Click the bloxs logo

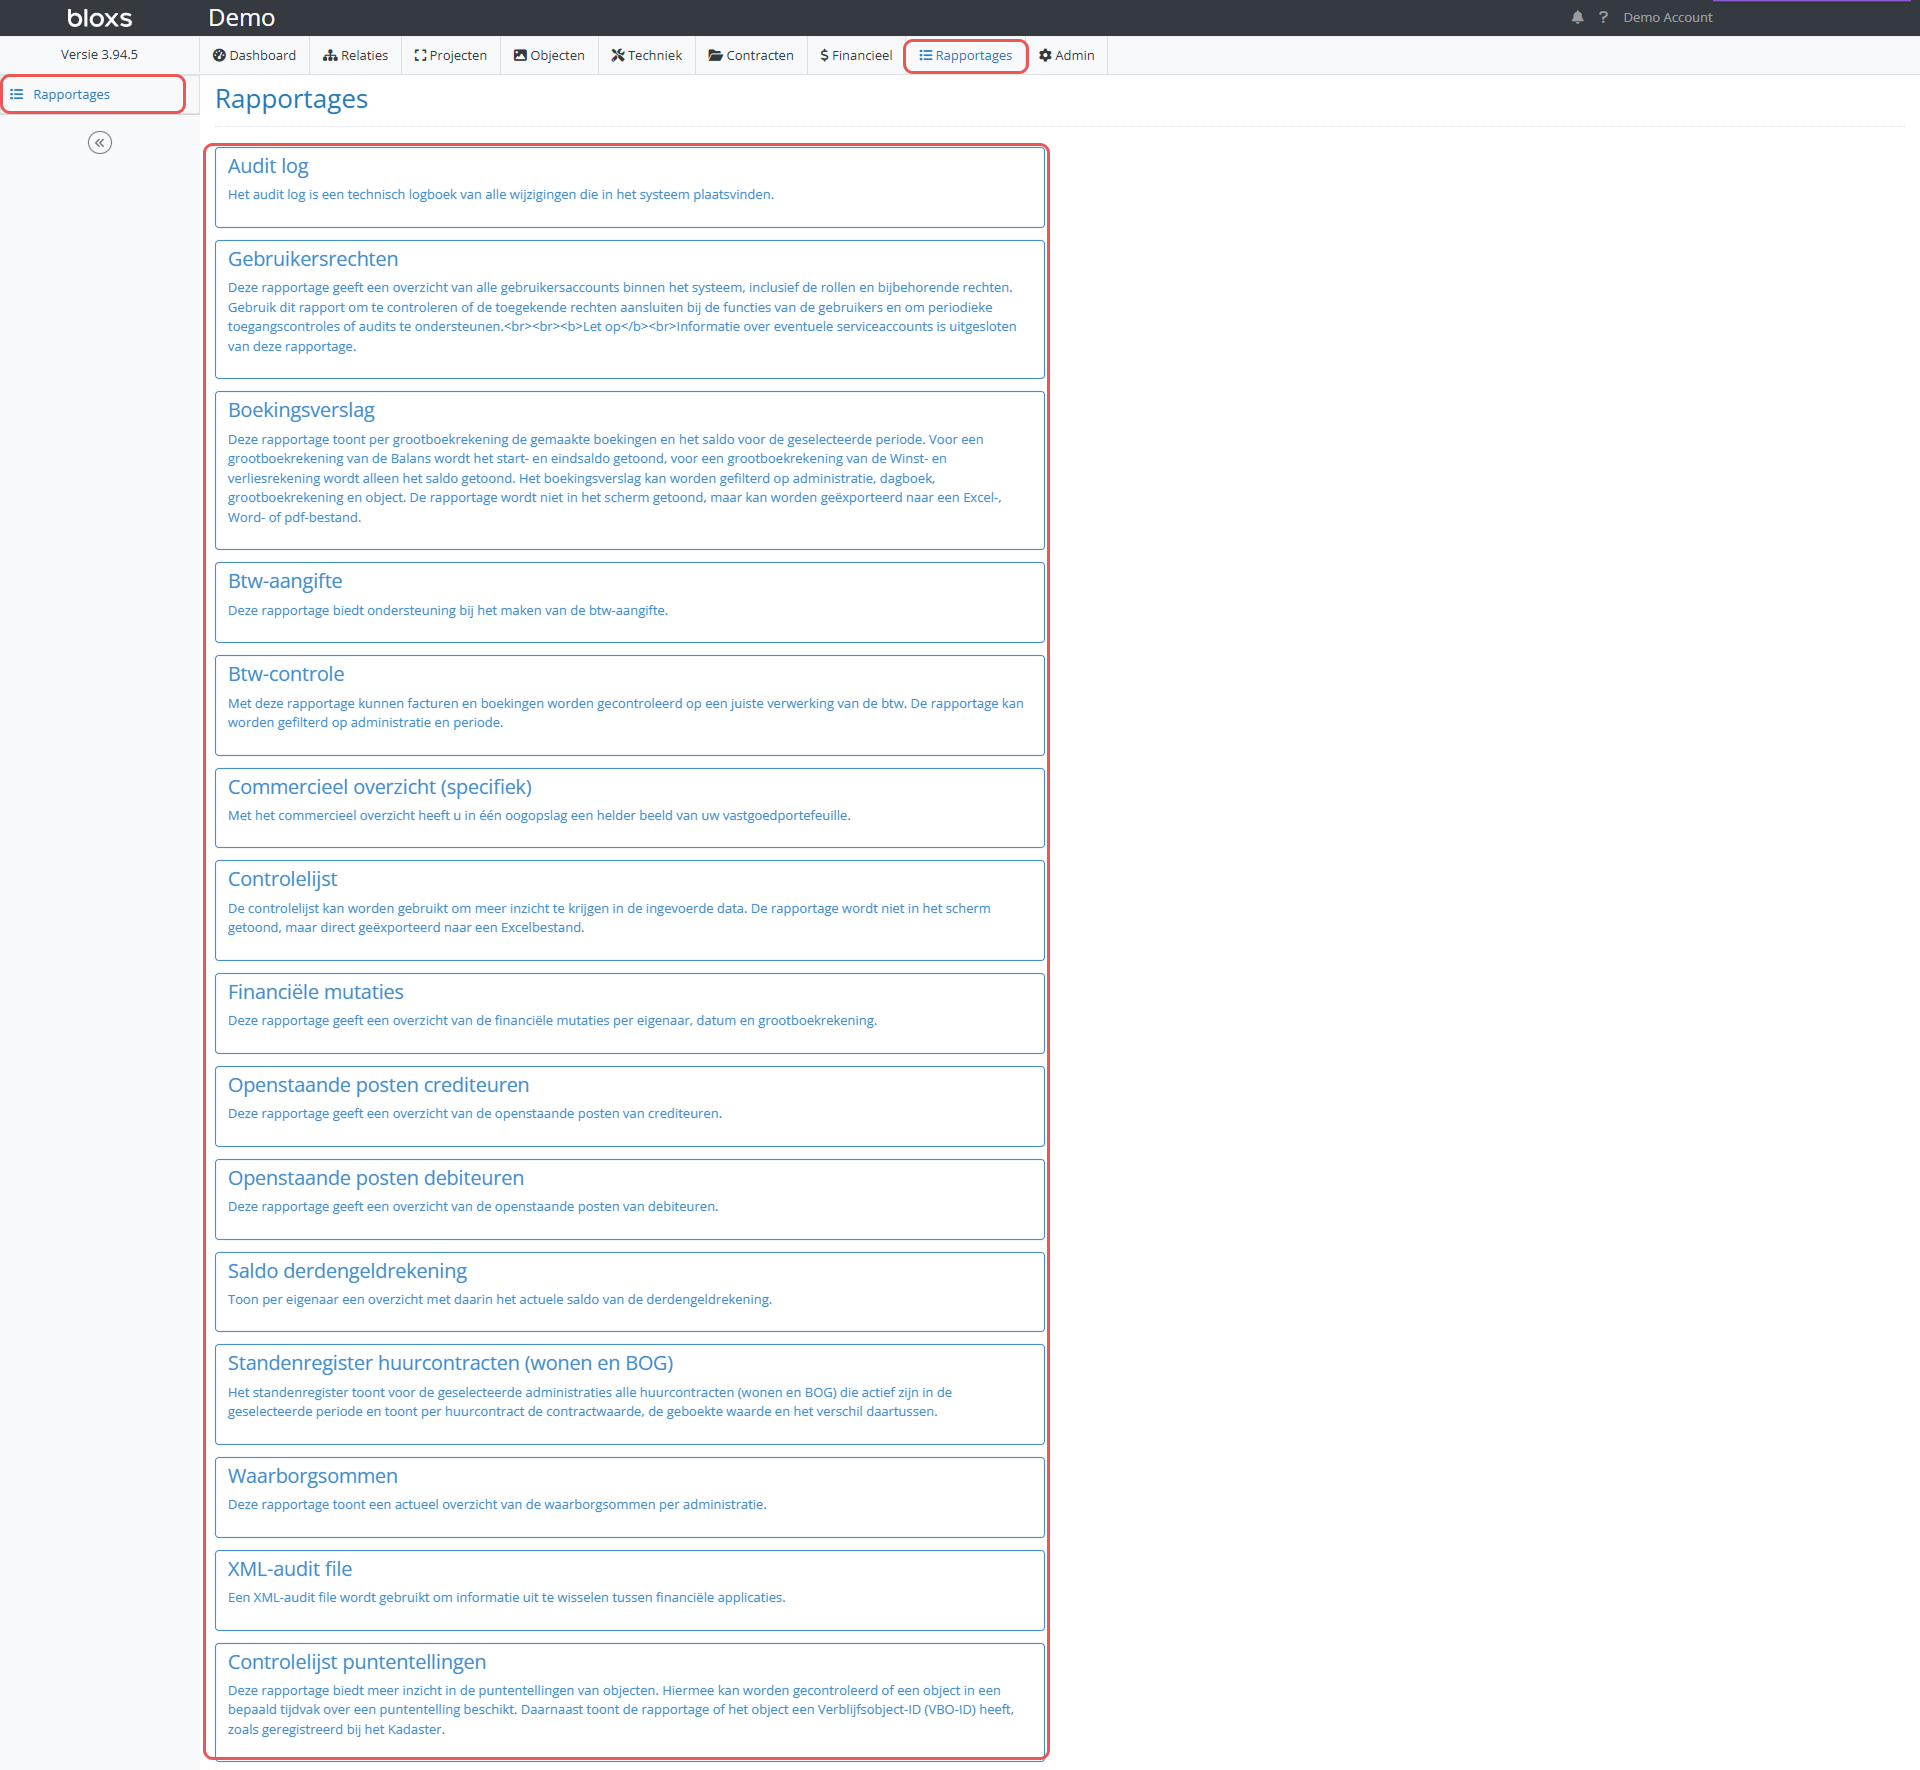pos(99,18)
